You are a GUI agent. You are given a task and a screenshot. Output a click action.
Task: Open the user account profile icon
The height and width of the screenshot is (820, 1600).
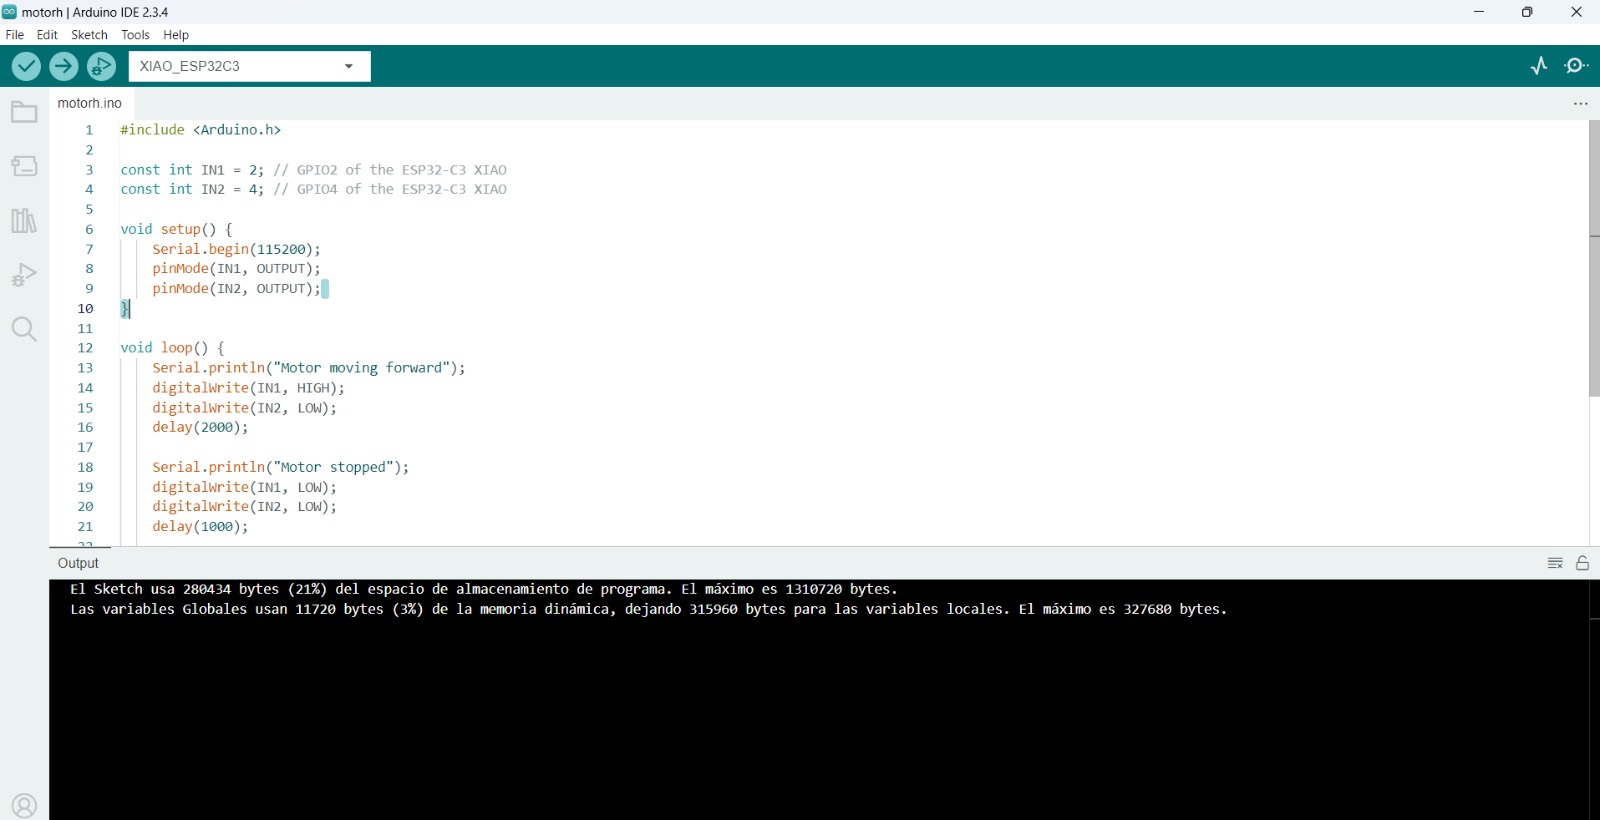click(24, 805)
